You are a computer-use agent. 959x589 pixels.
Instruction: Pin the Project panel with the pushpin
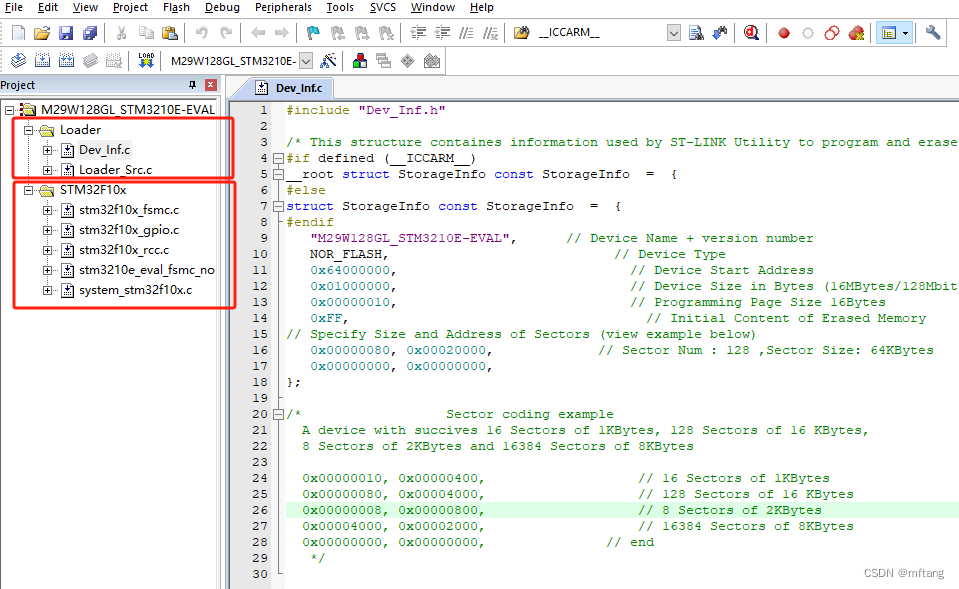193,84
